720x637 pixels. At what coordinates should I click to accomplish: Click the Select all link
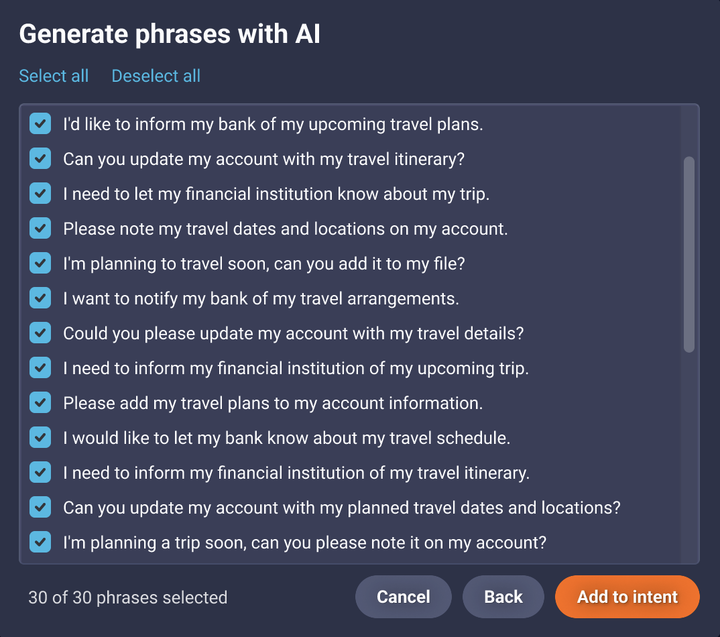(54, 76)
